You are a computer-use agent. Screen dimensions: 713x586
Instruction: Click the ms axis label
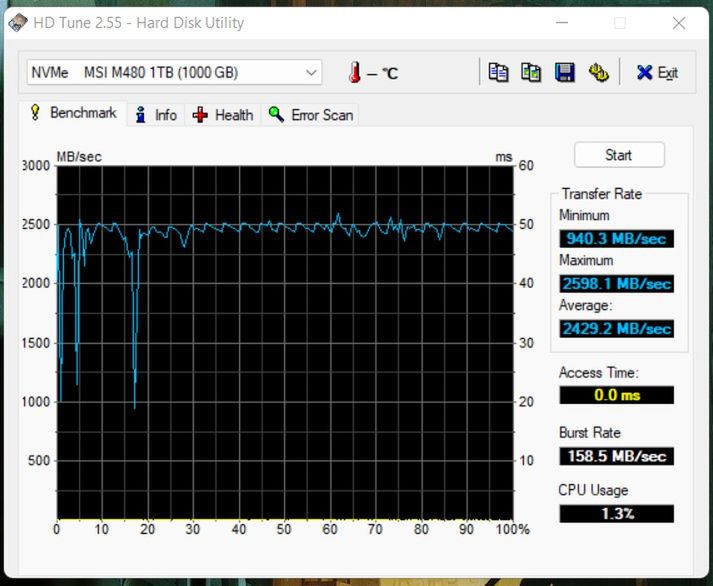503,157
